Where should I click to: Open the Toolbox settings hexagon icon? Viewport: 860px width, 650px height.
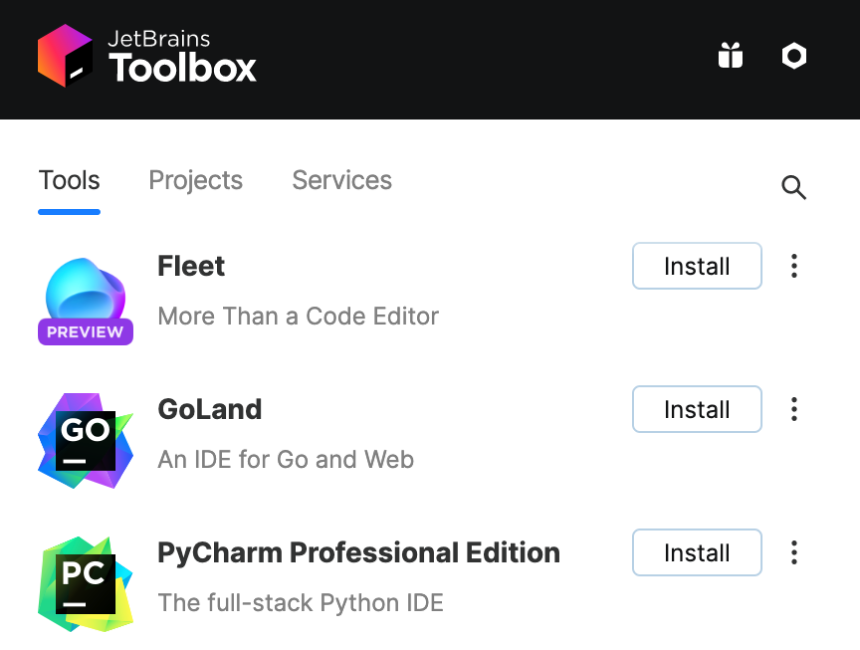794,56
